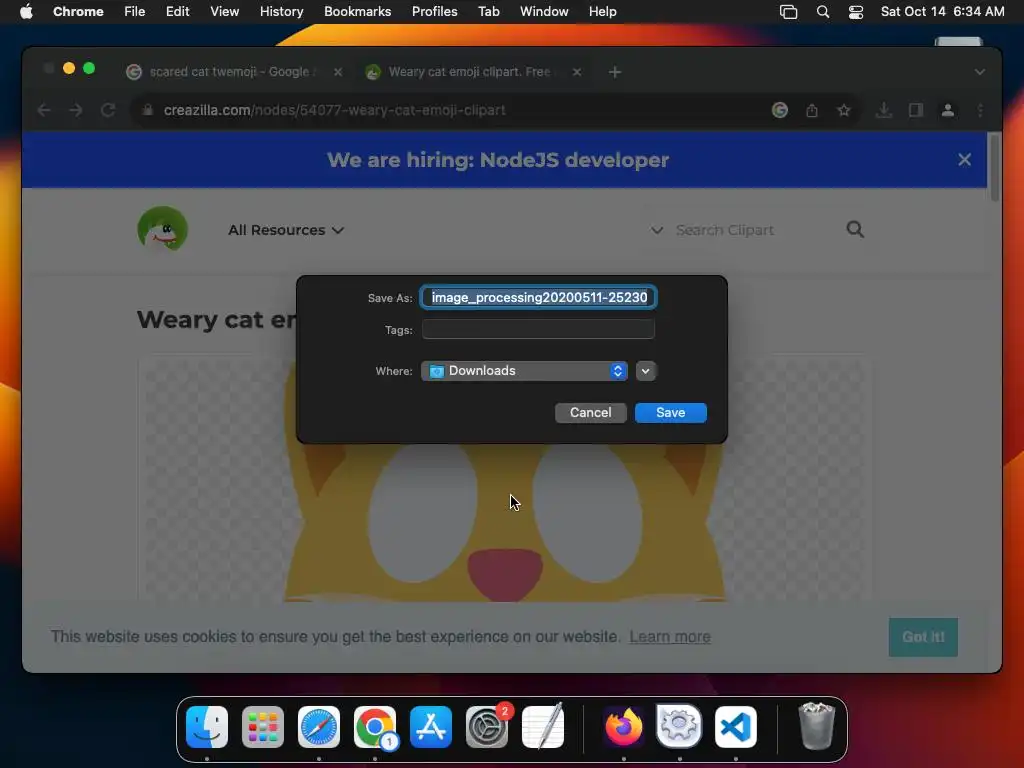1024x768 pixels.
Task: Open the Tab menu
Action: point(488,12)
